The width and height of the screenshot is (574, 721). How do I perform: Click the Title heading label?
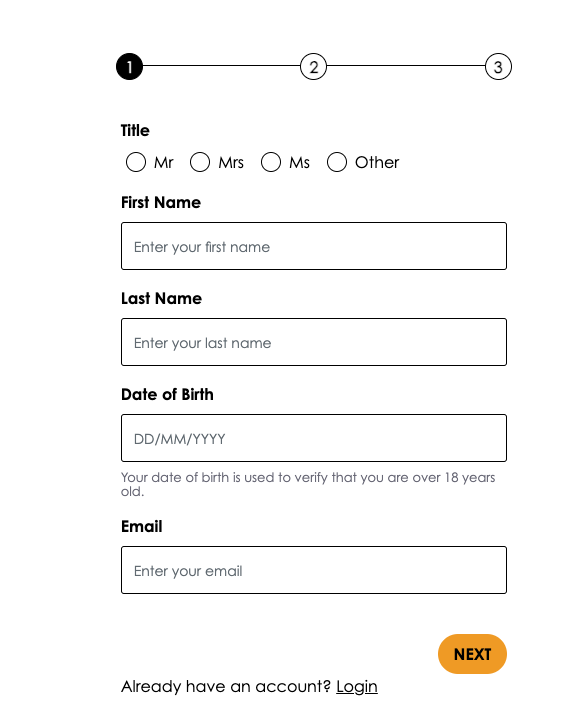tap(135, 131)
